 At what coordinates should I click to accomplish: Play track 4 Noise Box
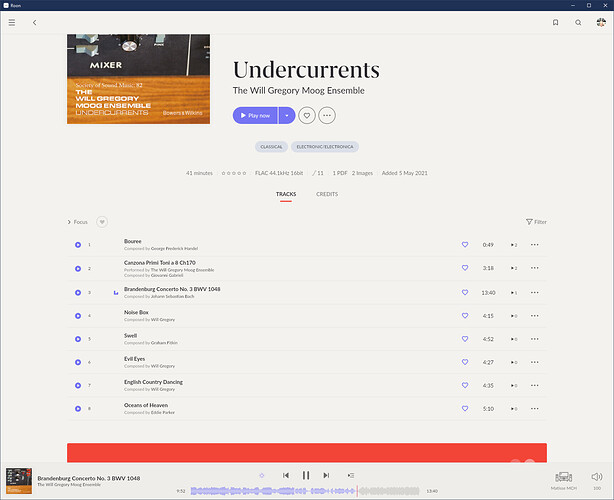[78, 316]
